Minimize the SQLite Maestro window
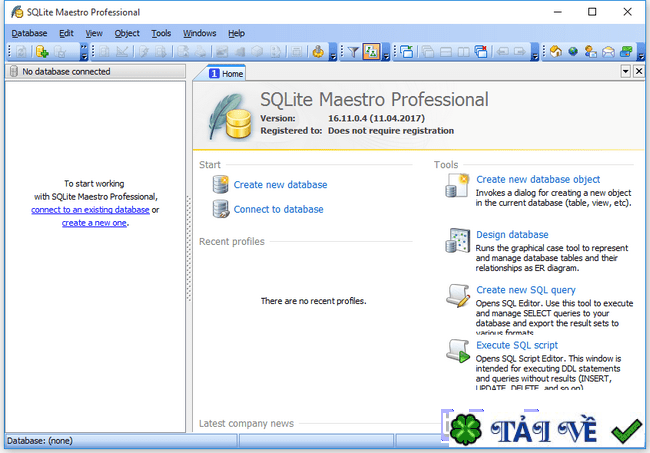Screen dimensions: 650x453 558,12
